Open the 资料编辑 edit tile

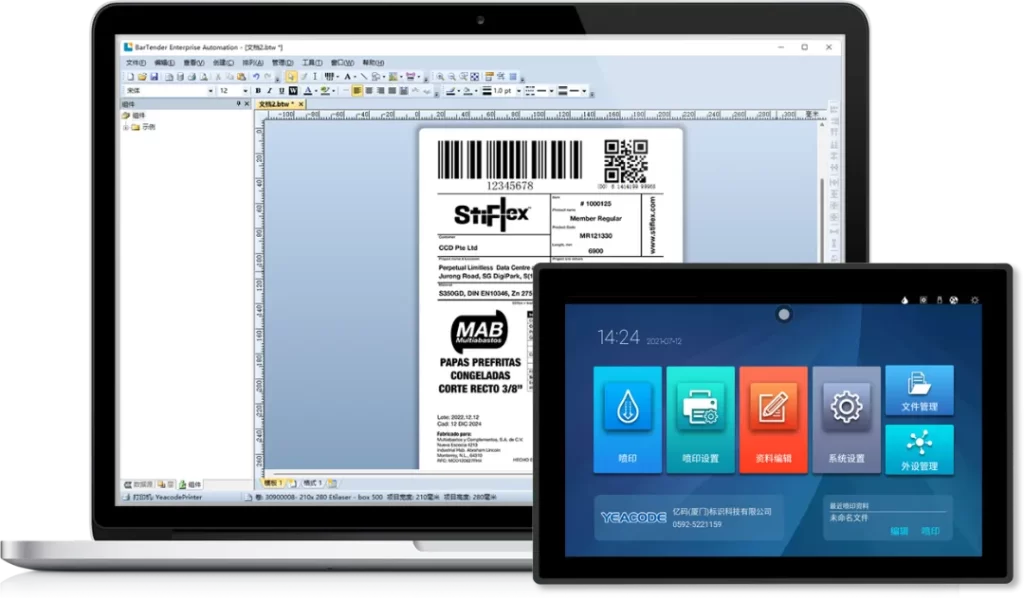click(x=773, y=418)
